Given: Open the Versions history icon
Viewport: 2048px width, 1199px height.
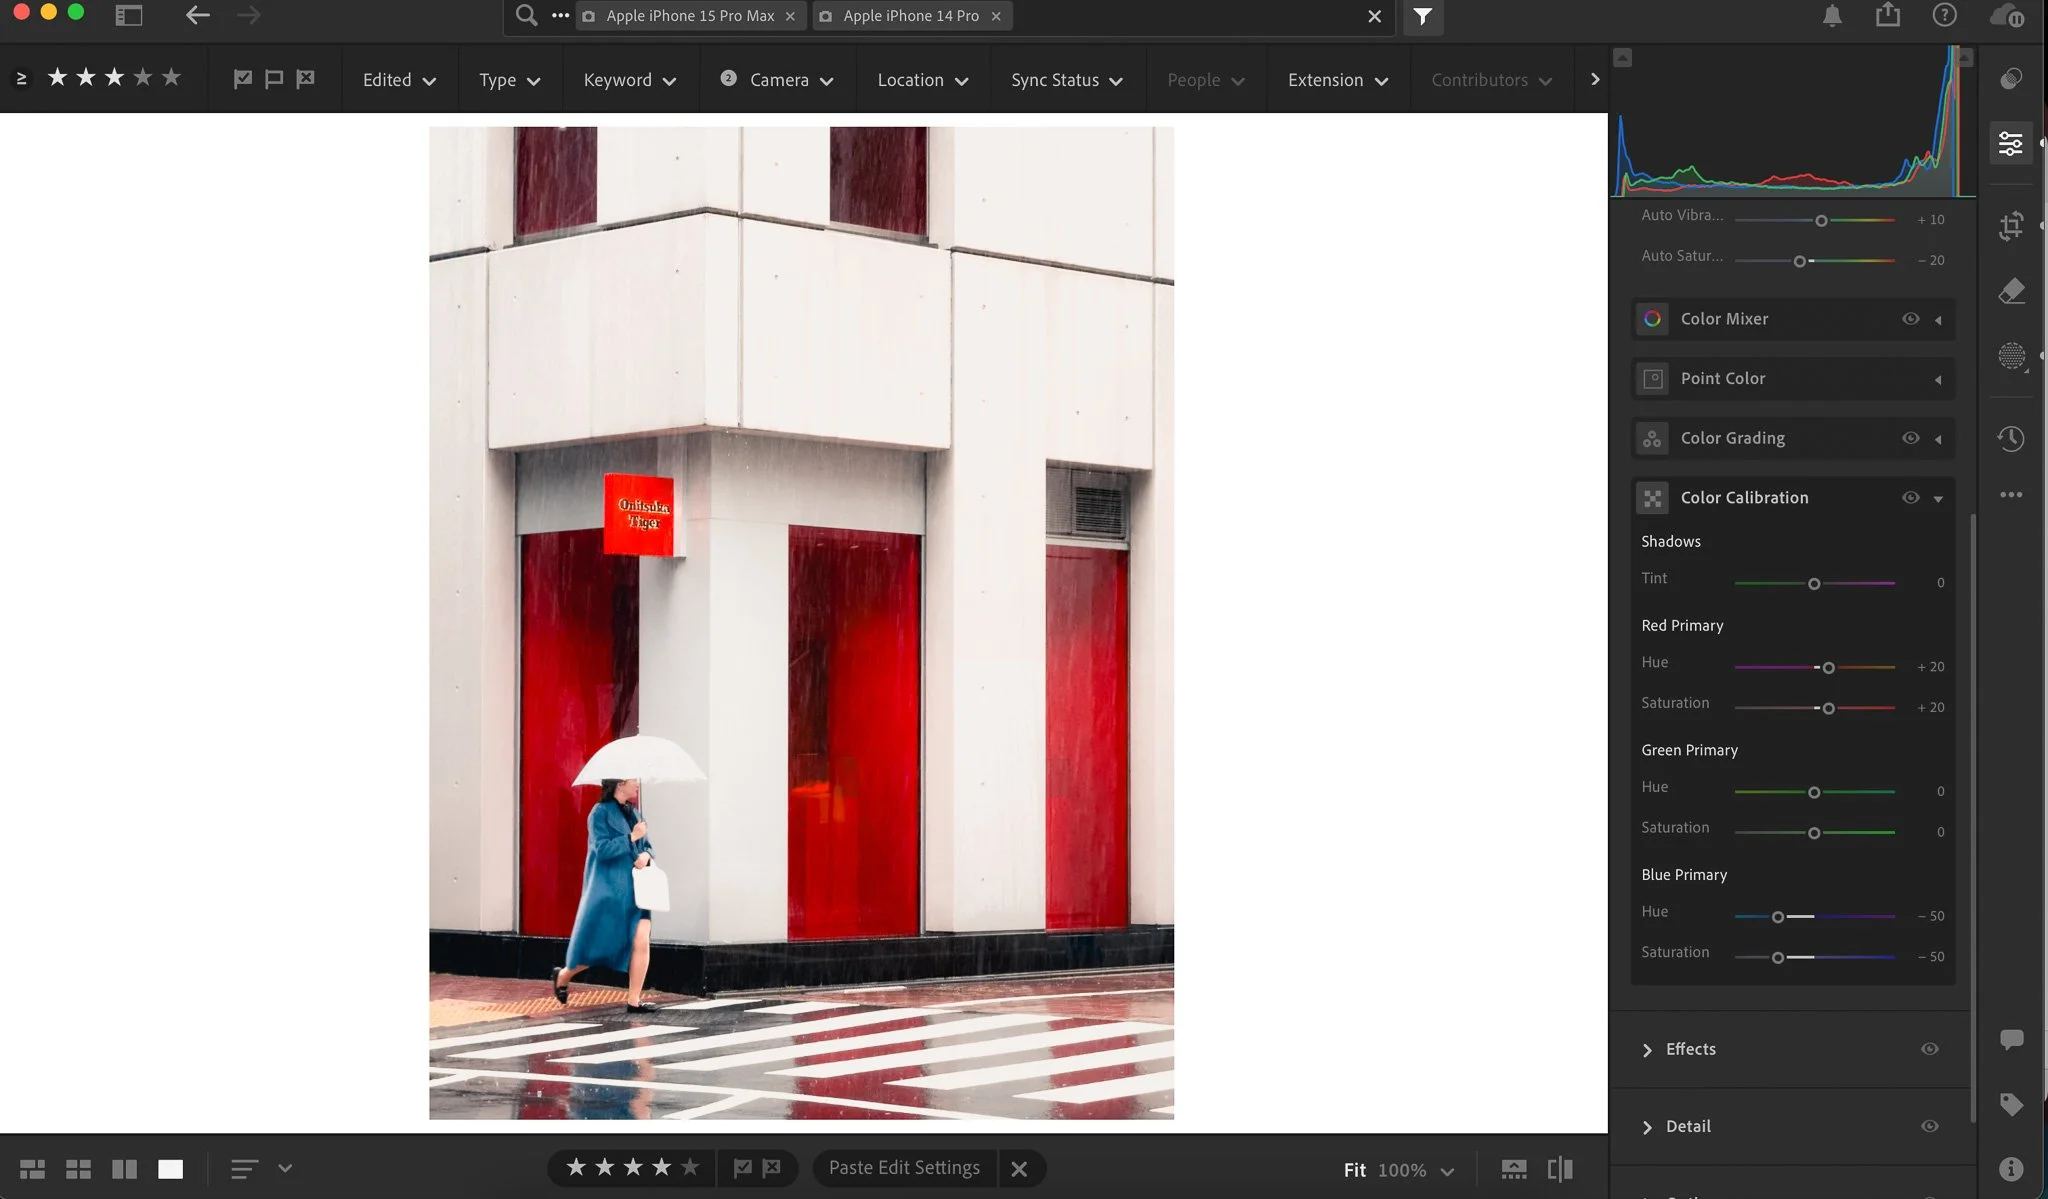Looking at the screenshot, I should (2011, 438).
